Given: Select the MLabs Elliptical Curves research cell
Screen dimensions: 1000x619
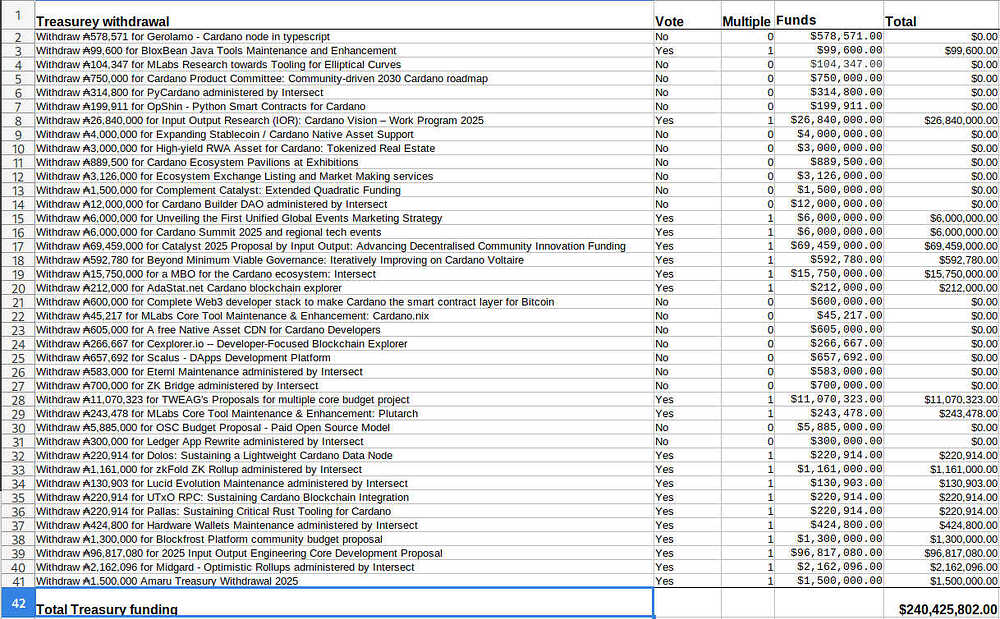Looking at the screenshot, I should coord(344,64).
